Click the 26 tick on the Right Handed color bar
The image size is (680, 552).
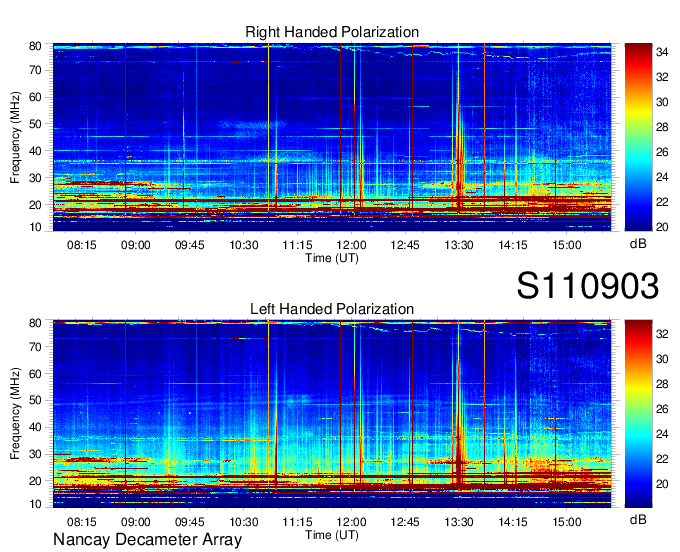point(662,152)
